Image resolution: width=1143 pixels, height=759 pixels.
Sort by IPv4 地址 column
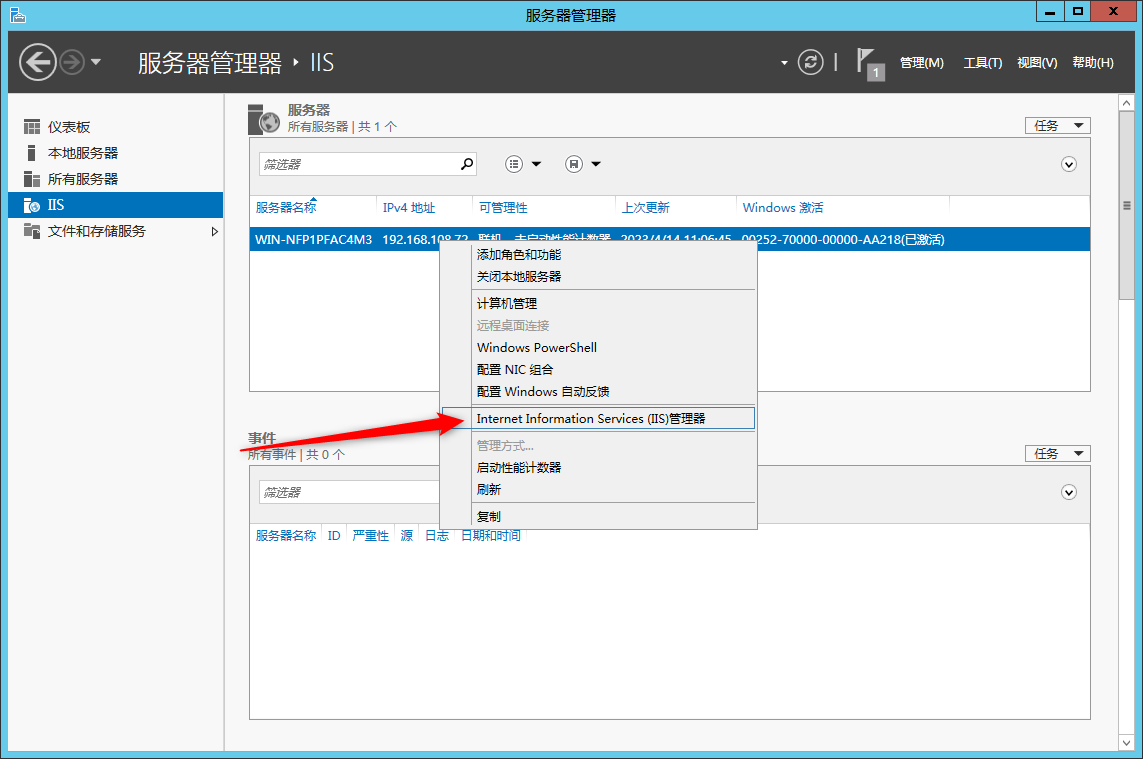(x=409, y=208)
